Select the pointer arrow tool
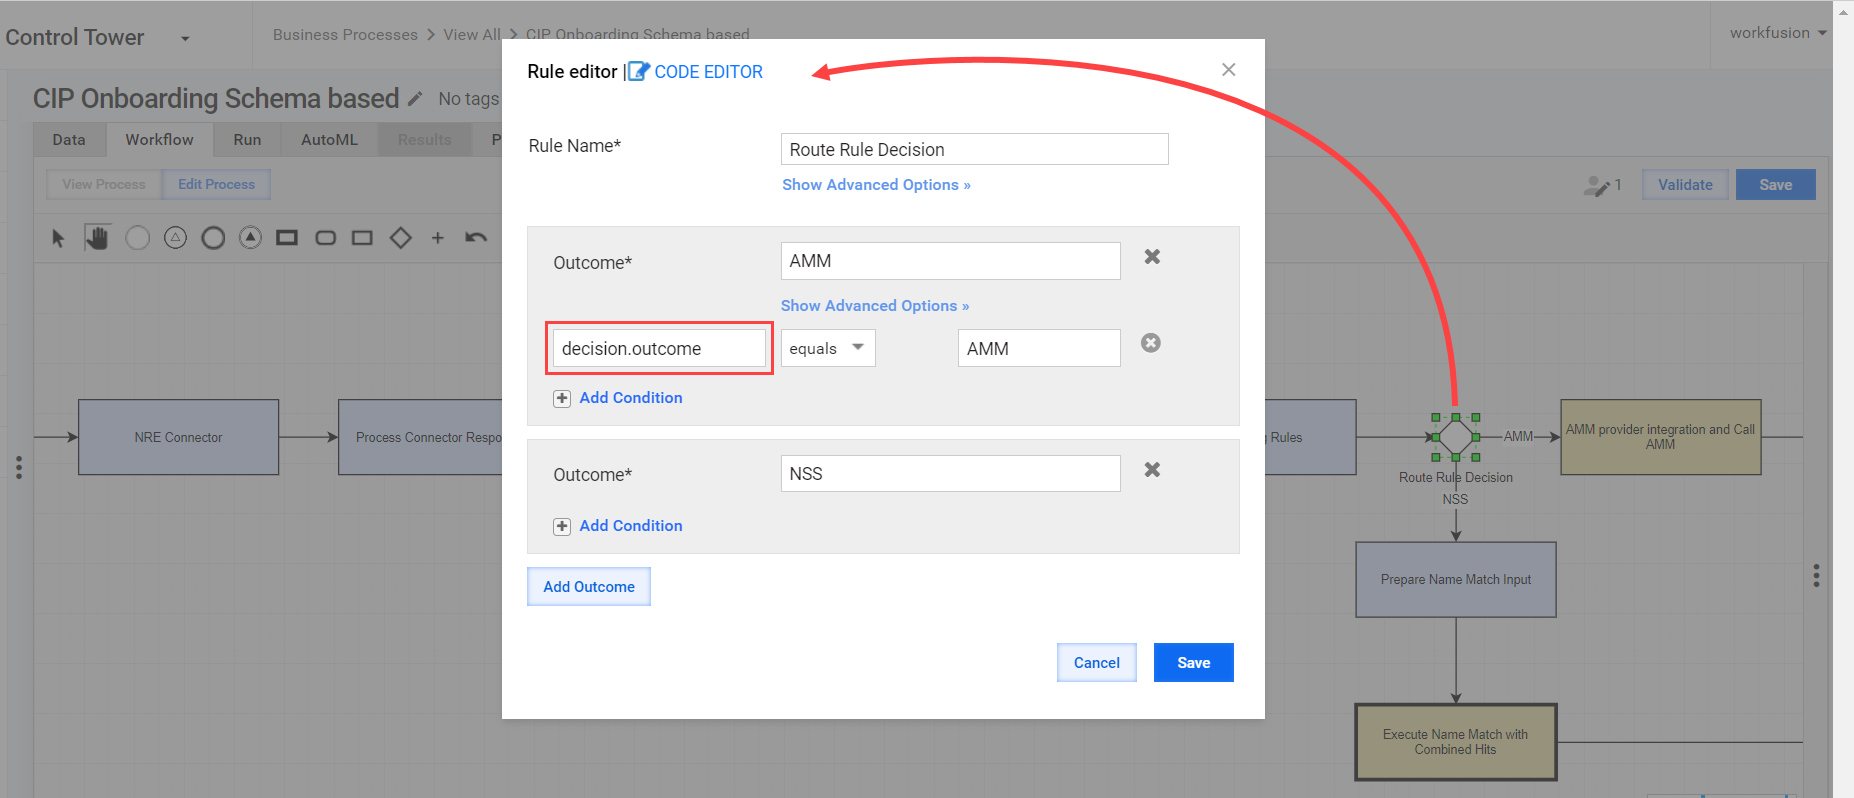The image size is (1854, 798). coord(58,238)
